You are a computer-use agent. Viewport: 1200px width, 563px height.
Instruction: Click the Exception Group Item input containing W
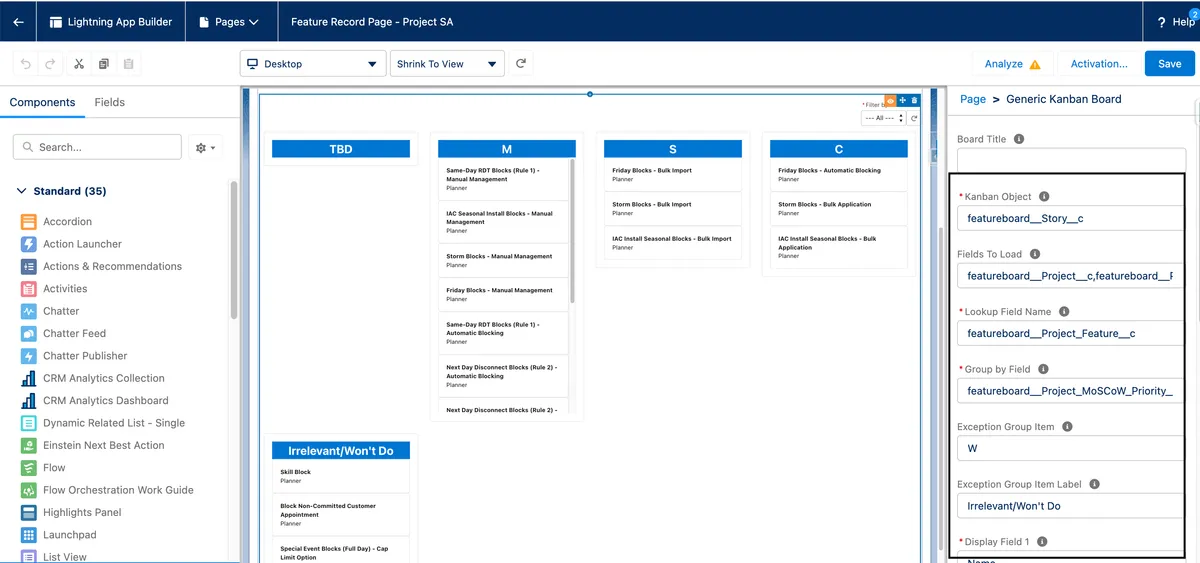(1071, 448)
